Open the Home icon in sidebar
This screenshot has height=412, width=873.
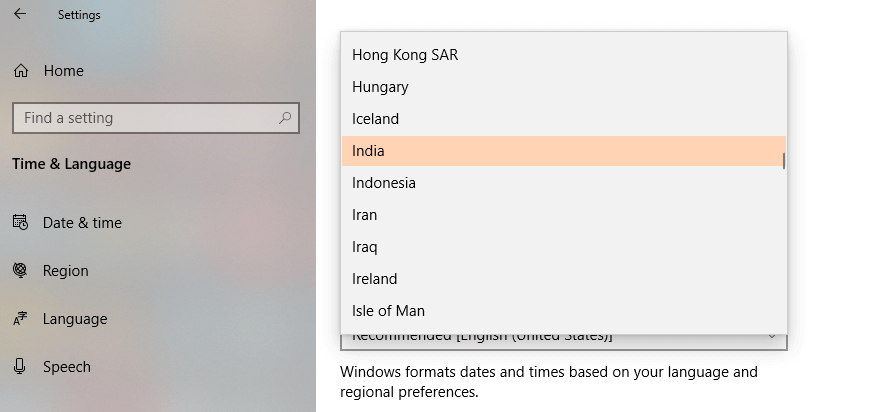(x=21, y=71)
